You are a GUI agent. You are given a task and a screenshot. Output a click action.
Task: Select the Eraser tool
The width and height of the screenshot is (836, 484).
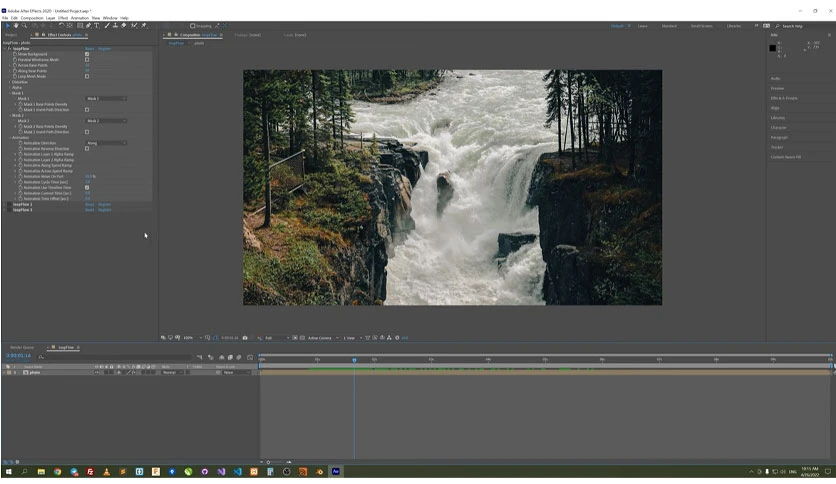(x=124, y=26)
